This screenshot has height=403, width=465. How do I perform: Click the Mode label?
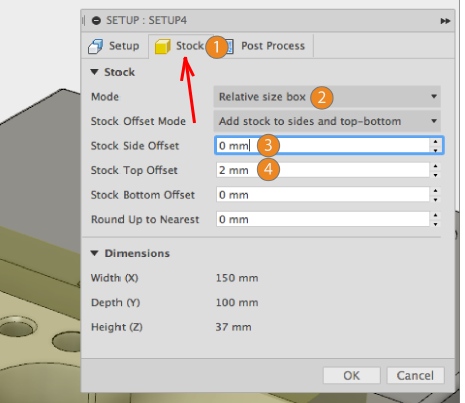[105, 97]
